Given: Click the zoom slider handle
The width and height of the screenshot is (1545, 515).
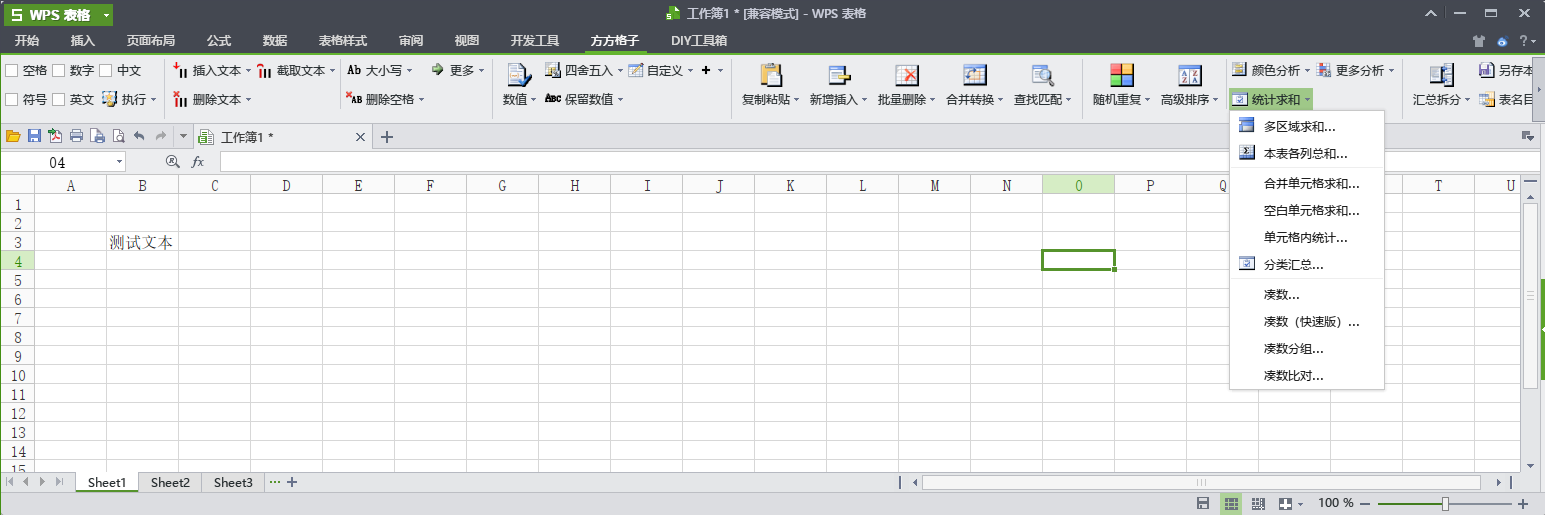Looking at the screenshot, I should [x=1445, y=503].
